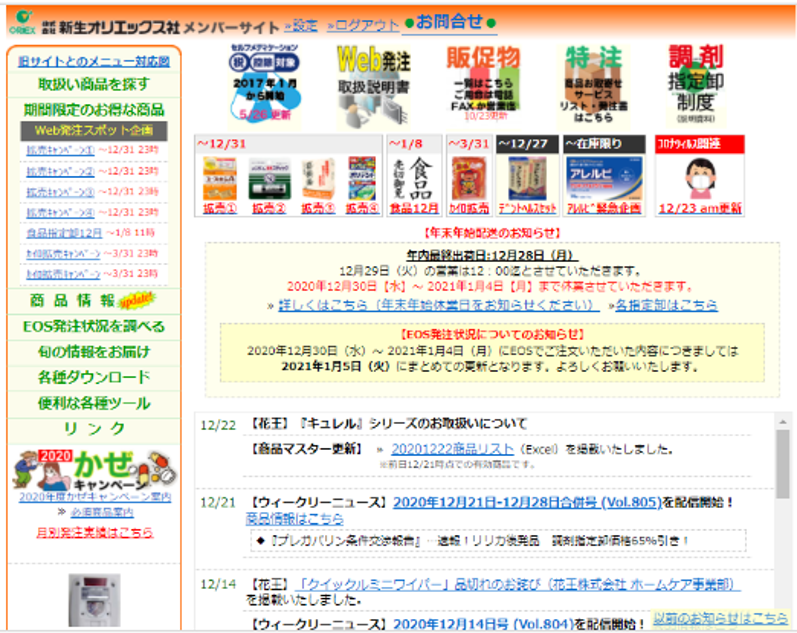Open 旧サイトとのメニュー対応図 link
This screenshot has height=633, width=797.
tap(94, 62)
